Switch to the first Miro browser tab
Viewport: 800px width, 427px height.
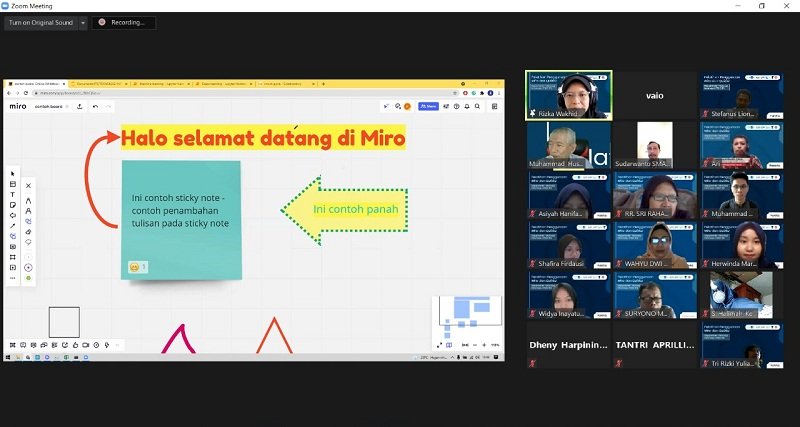(36, 84)
